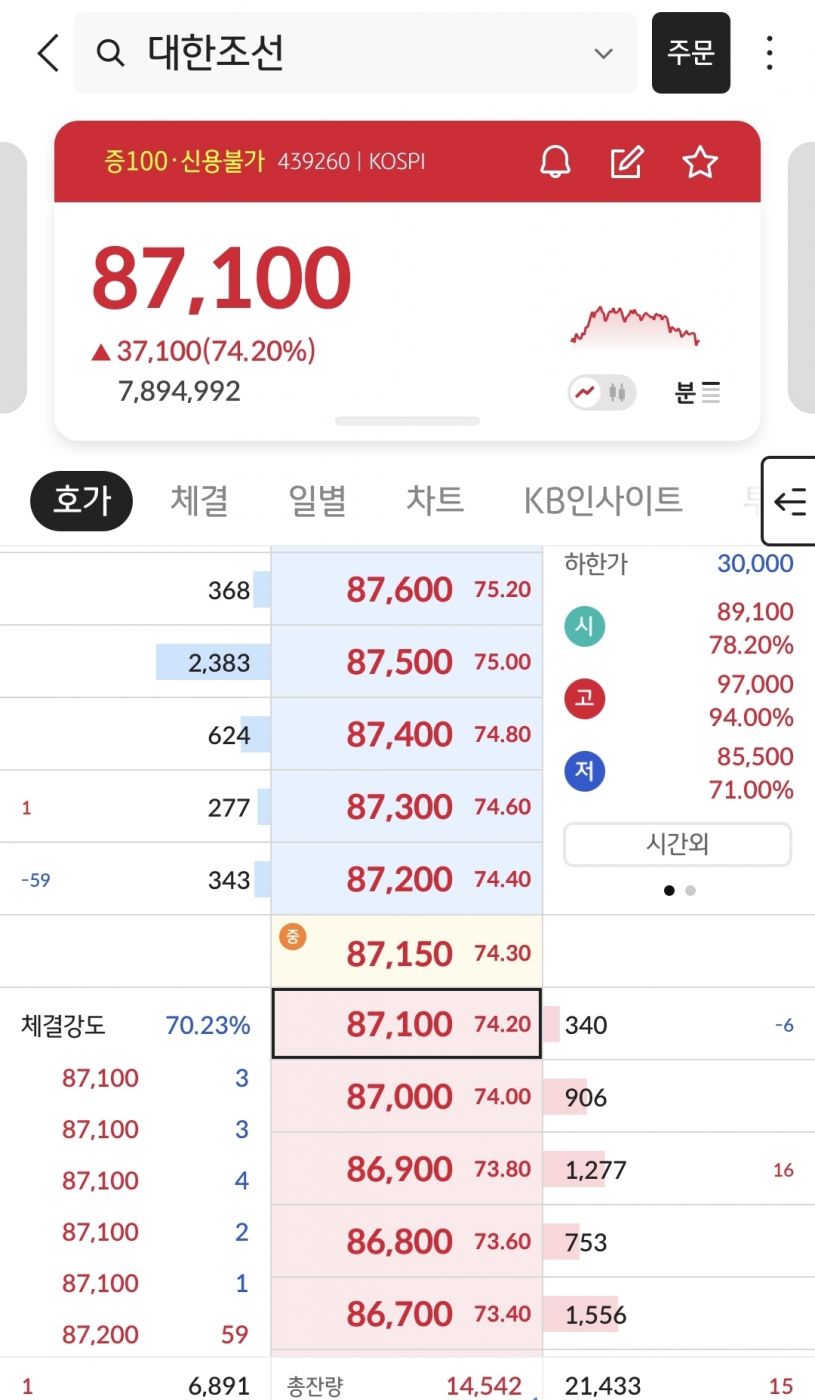Screen dimensions: 815x1400
Task: Expand the stock search dropdown chevron
Action: pos(603,53)
